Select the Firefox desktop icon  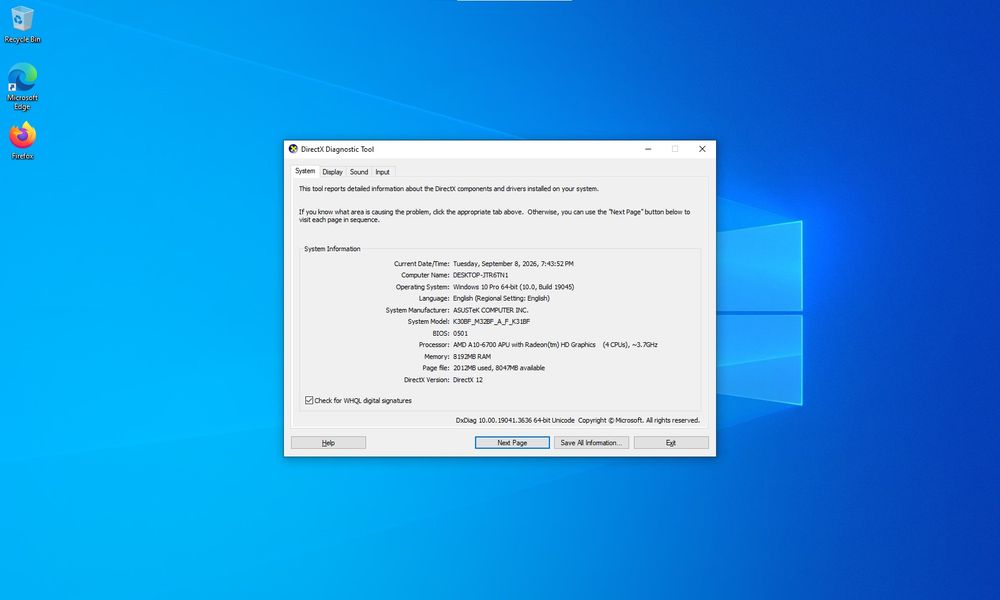click(22, 140)
